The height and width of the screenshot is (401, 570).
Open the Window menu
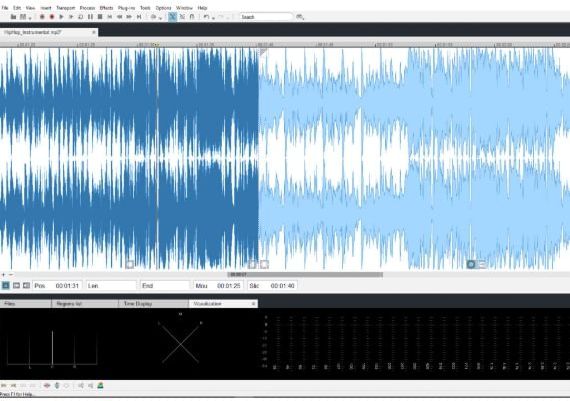point(184,8)
